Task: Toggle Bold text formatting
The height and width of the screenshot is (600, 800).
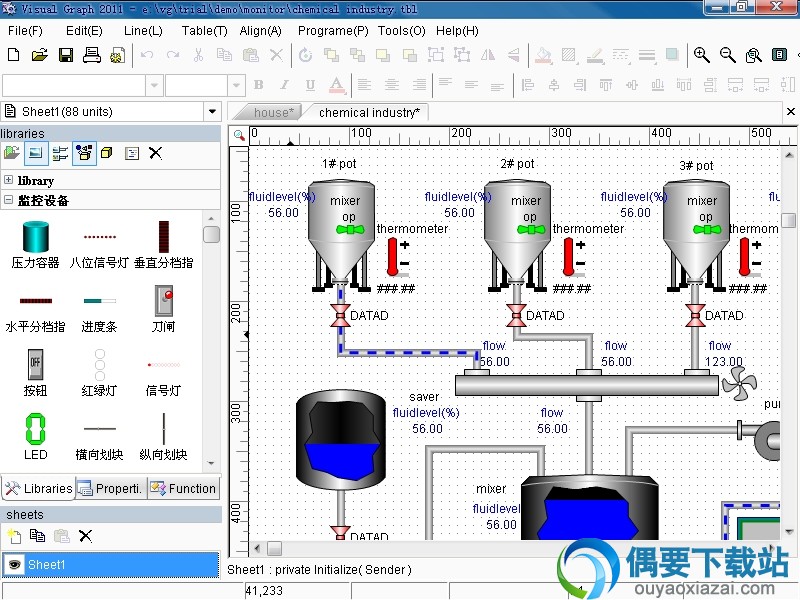Action: point(259,85)
